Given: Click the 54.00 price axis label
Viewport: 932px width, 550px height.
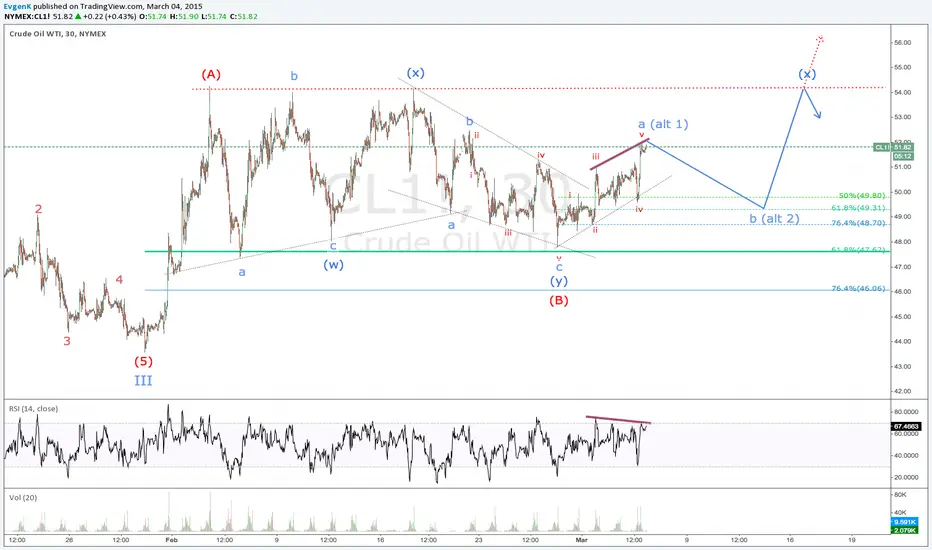Looking at the screenshot, I should (x=902, y=92).
